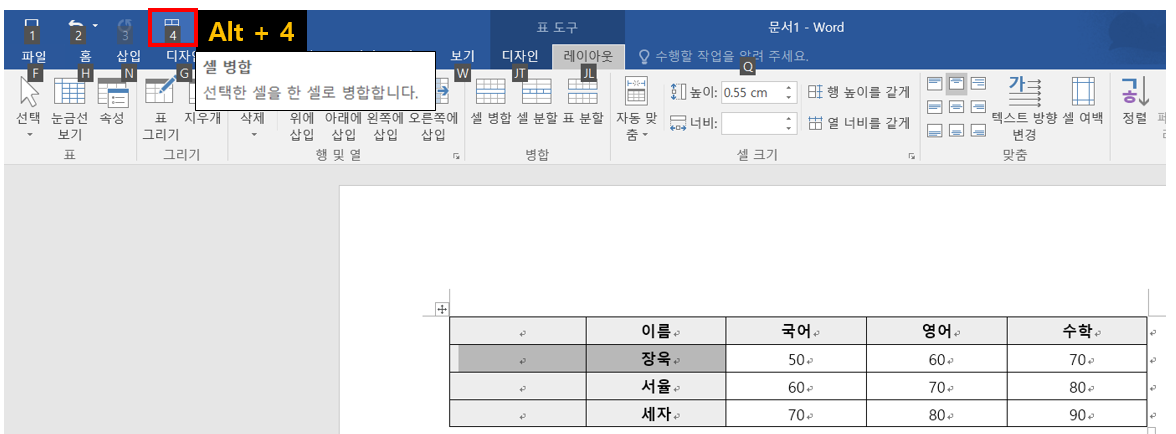The height and width of the screenshot is (434, 1176).
Task: Activate 표 그리기 (Draw Table) pencil tool
Action: click(x=160, y=111)
